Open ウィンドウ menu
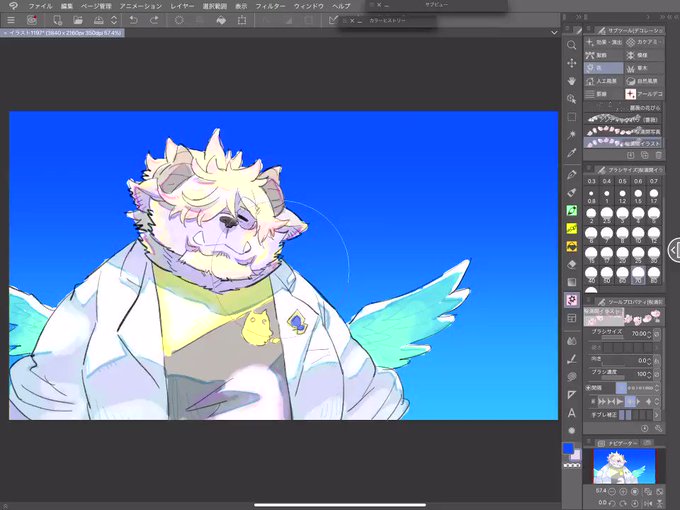 coord(309,6)
